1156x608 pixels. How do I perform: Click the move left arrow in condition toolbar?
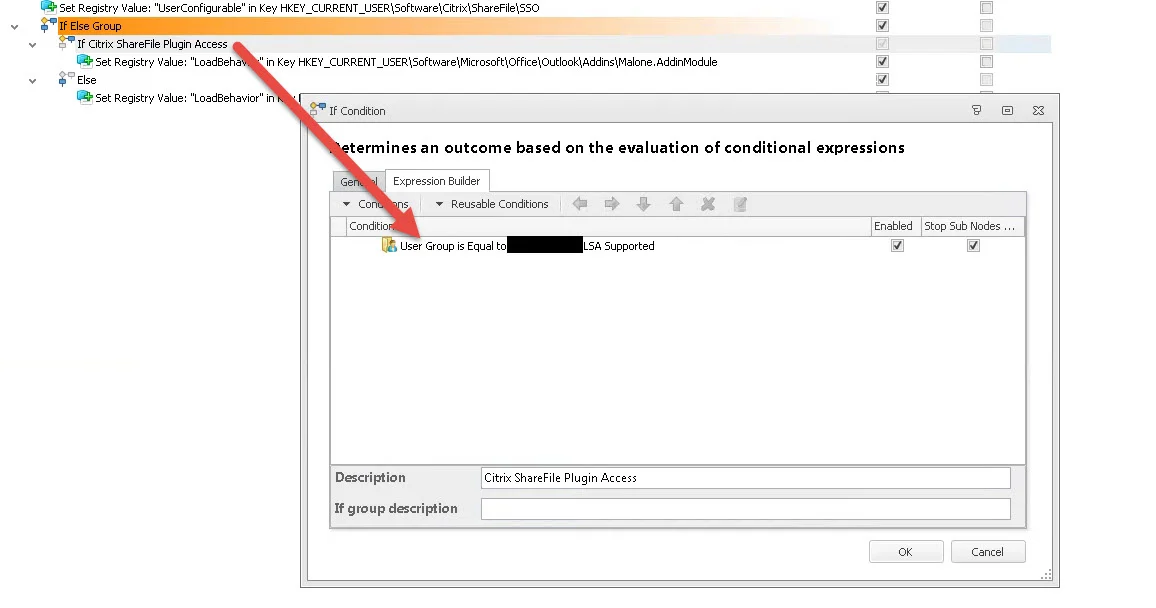[580, 204]
